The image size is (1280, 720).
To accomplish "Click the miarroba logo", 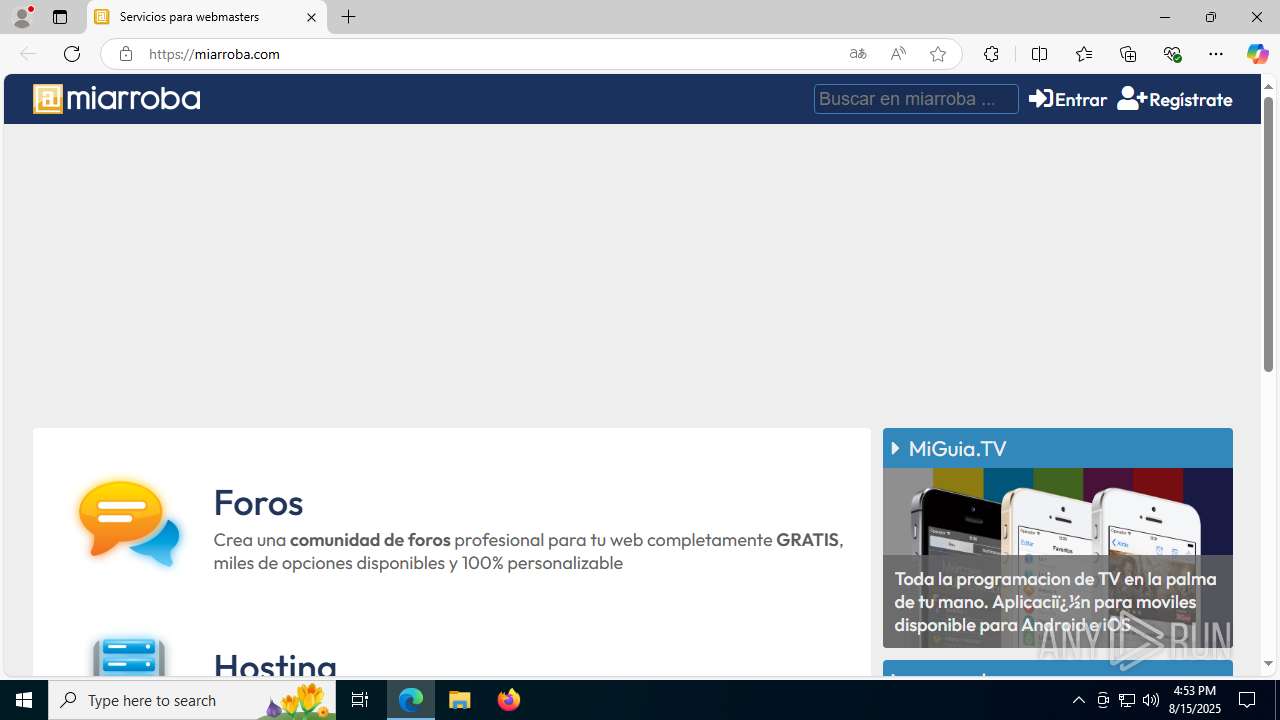I will [x=117, y=99].
